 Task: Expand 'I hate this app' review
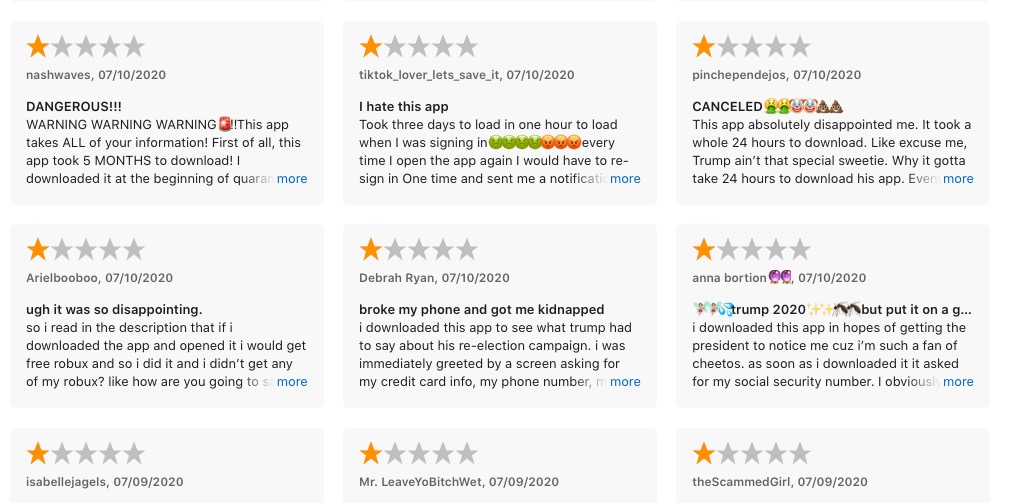click(625, 179)
